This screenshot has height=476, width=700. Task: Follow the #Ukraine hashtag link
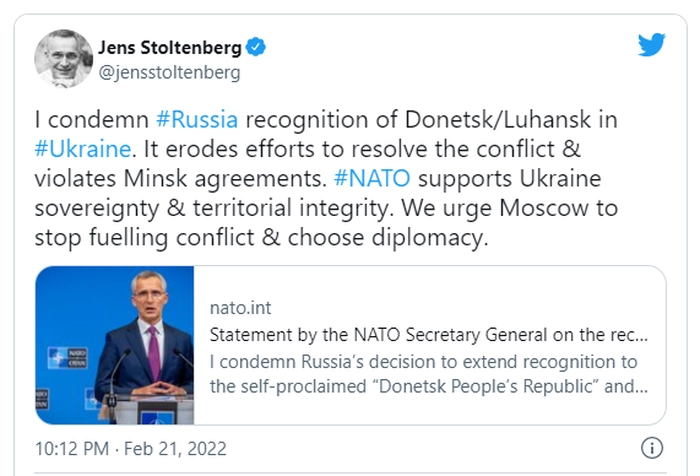pyautogui.click(x=83, y=149)
